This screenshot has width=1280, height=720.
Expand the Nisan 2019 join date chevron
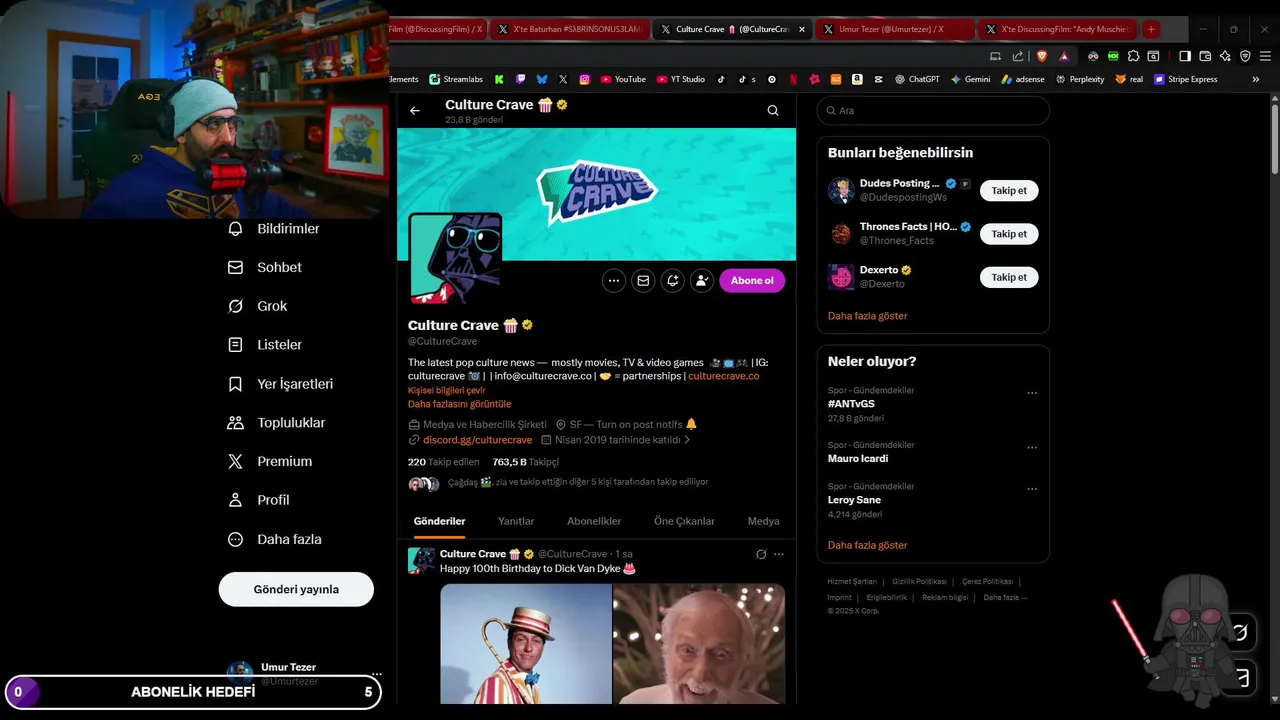(x=687, y=440)
